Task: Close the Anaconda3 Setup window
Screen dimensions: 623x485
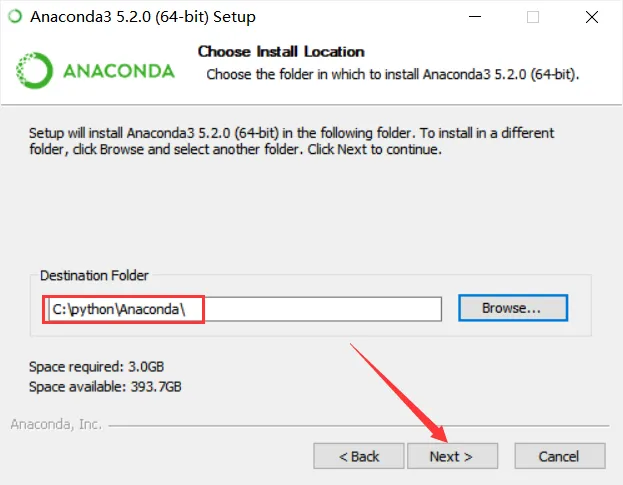Action: (592, 17)
